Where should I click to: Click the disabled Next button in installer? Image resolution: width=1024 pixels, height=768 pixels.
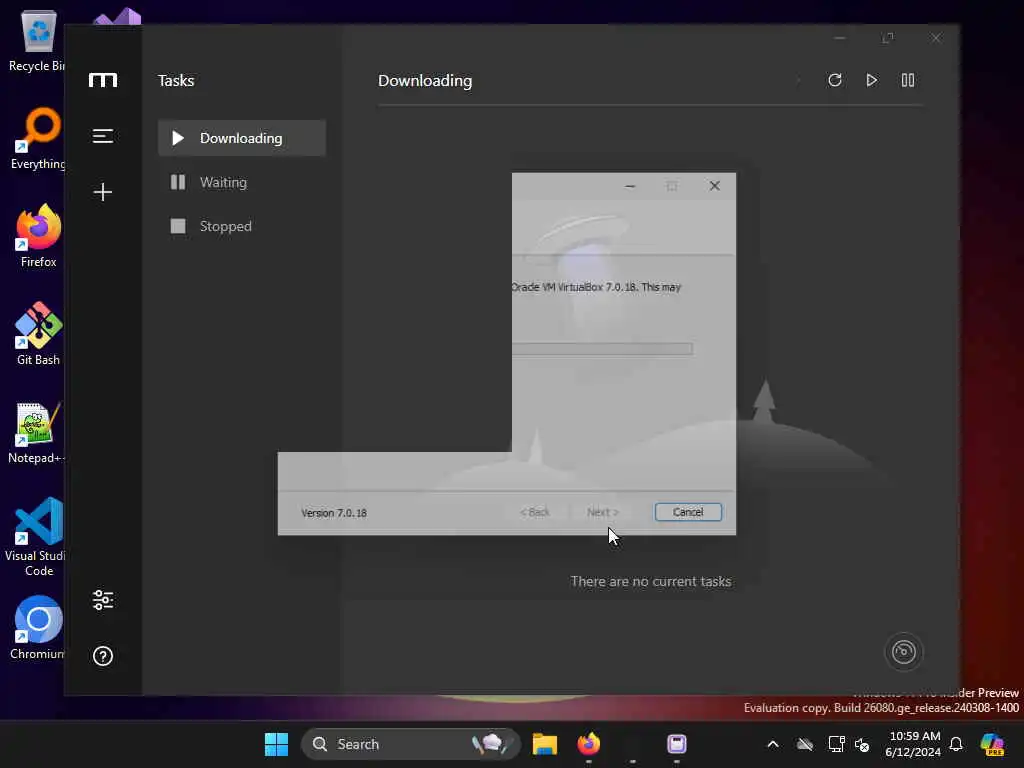pyautogui.click(x=602, y=512)
